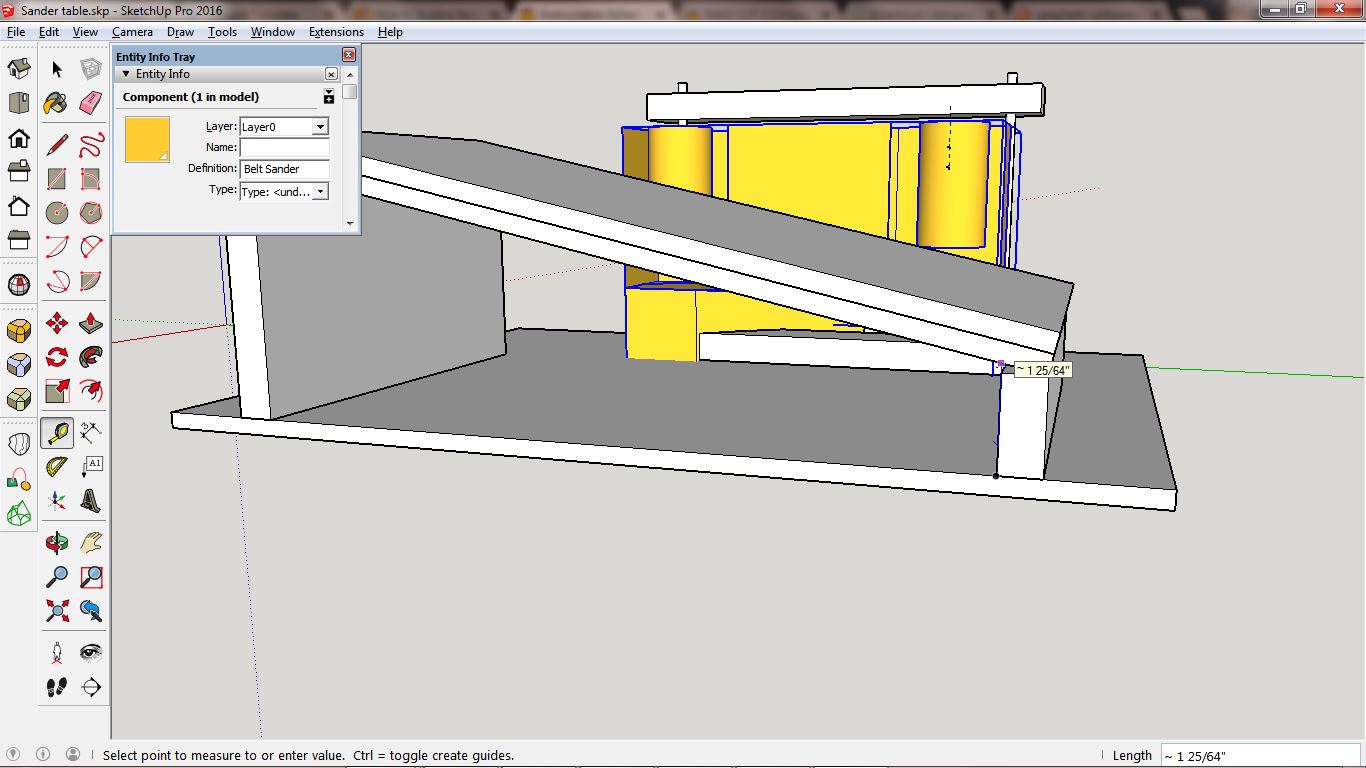The image size is (1366, 768).
Task: Activate the Look Around eye tool
Action: (90, 653)
